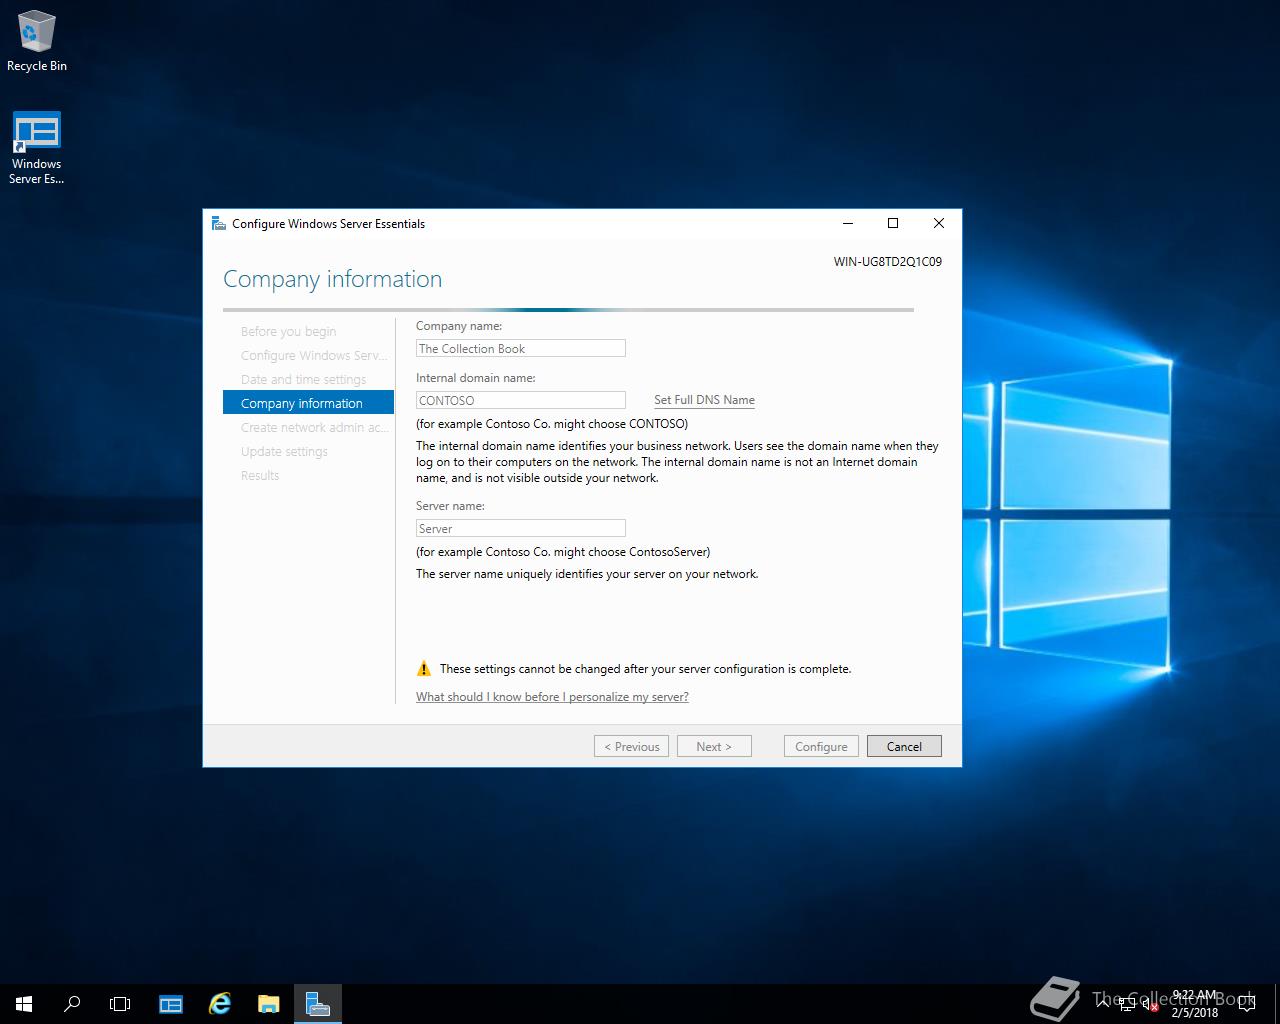
Task: Click the 'Company information' heading
Action: pyautogui.click(x=332, y=279)
